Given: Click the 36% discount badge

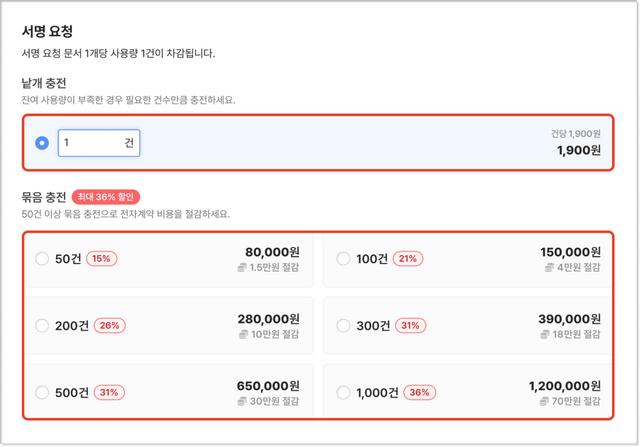Looking at the screenshot, I should (419, 392).
